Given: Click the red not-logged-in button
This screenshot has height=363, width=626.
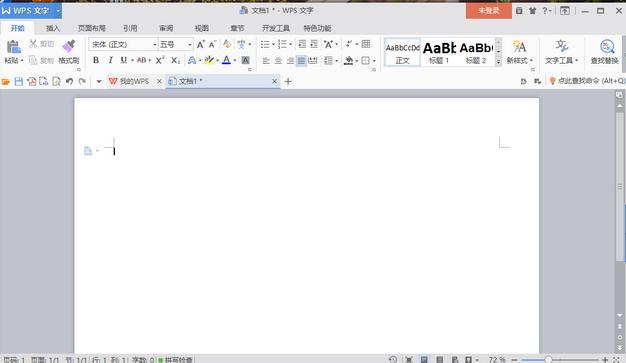Looking at the screenshot, I should (x=489, y=11).
